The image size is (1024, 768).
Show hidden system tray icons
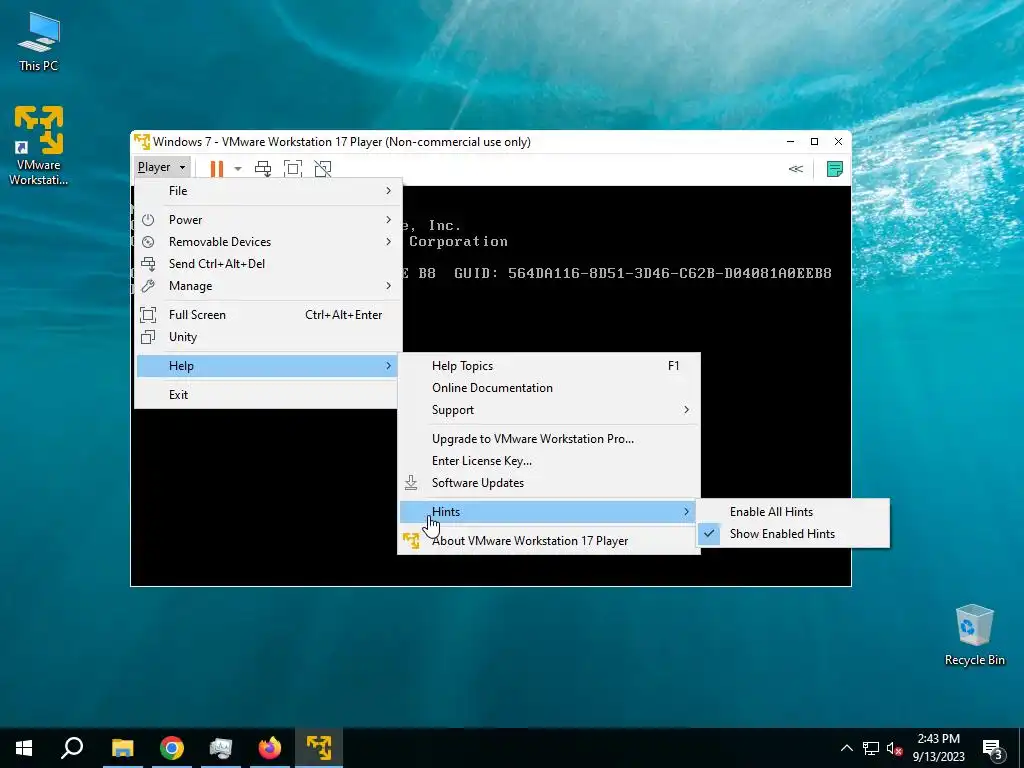[x=846, y=748]
